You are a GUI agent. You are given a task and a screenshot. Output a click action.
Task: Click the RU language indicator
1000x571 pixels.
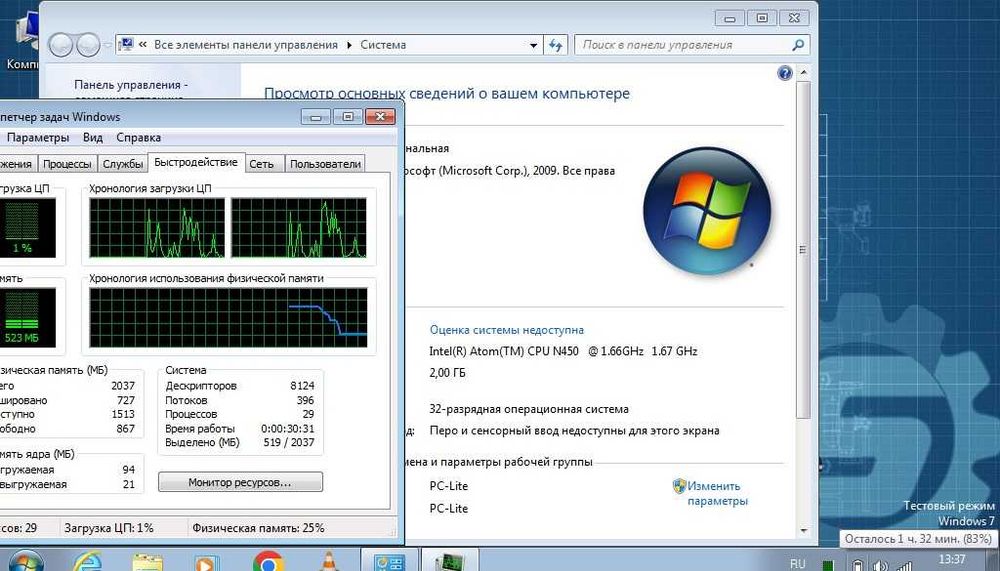(x=797, y=563)
